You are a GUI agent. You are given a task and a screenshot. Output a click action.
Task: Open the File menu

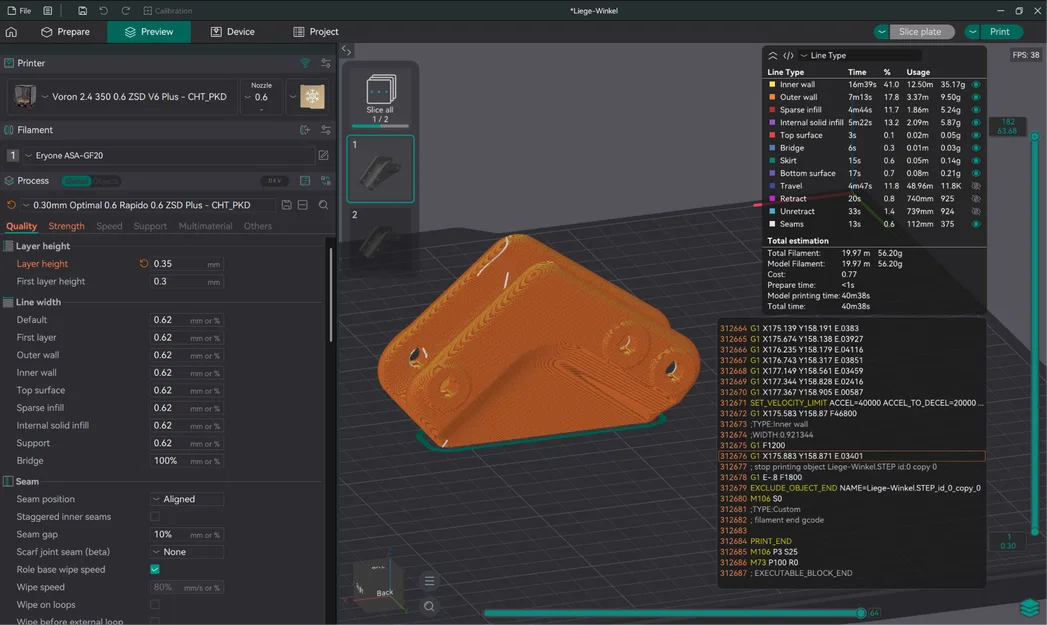click(x=19, y=11)
